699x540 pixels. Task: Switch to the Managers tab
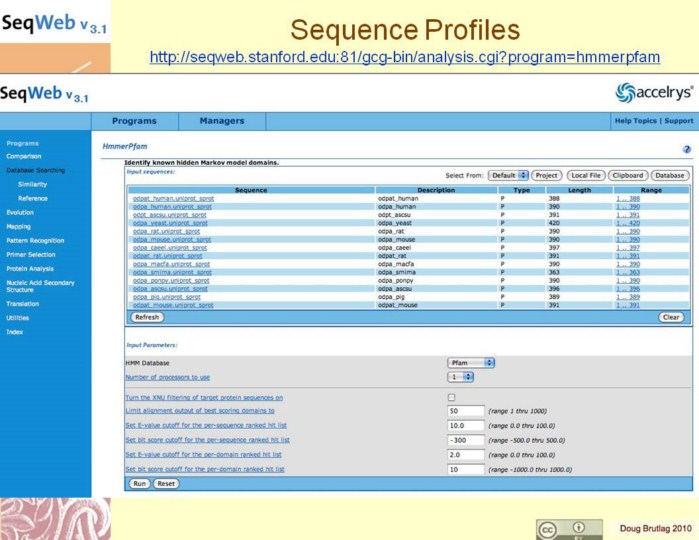click(x=221, y=121)
